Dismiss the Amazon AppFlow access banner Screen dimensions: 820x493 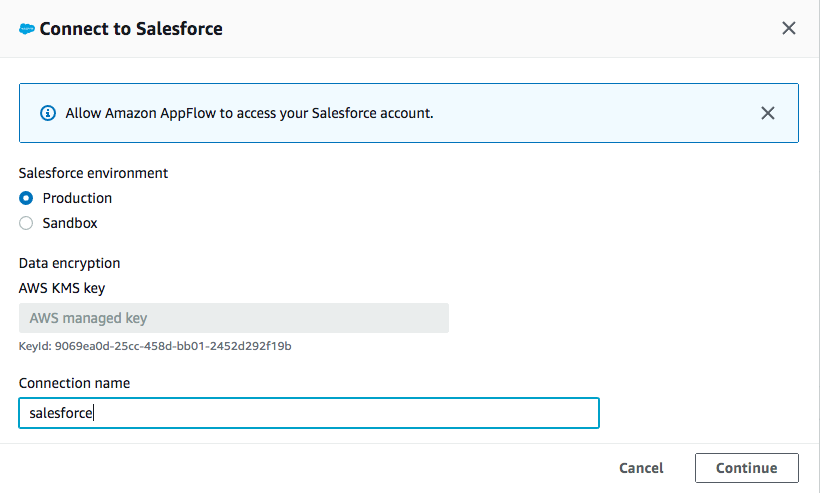[767, 113]
